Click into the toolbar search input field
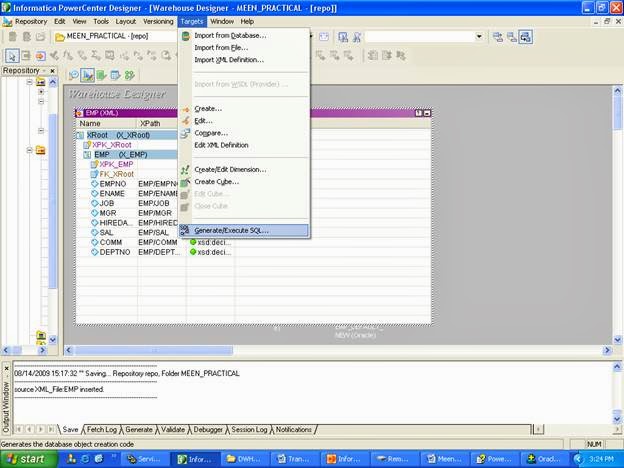Image resolution: width=624 pixels, height=468 pixels. 419,37
